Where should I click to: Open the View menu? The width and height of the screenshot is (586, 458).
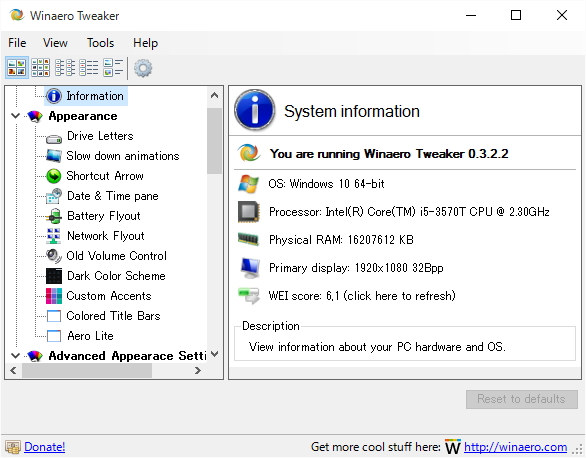click(x=55, y=43)
